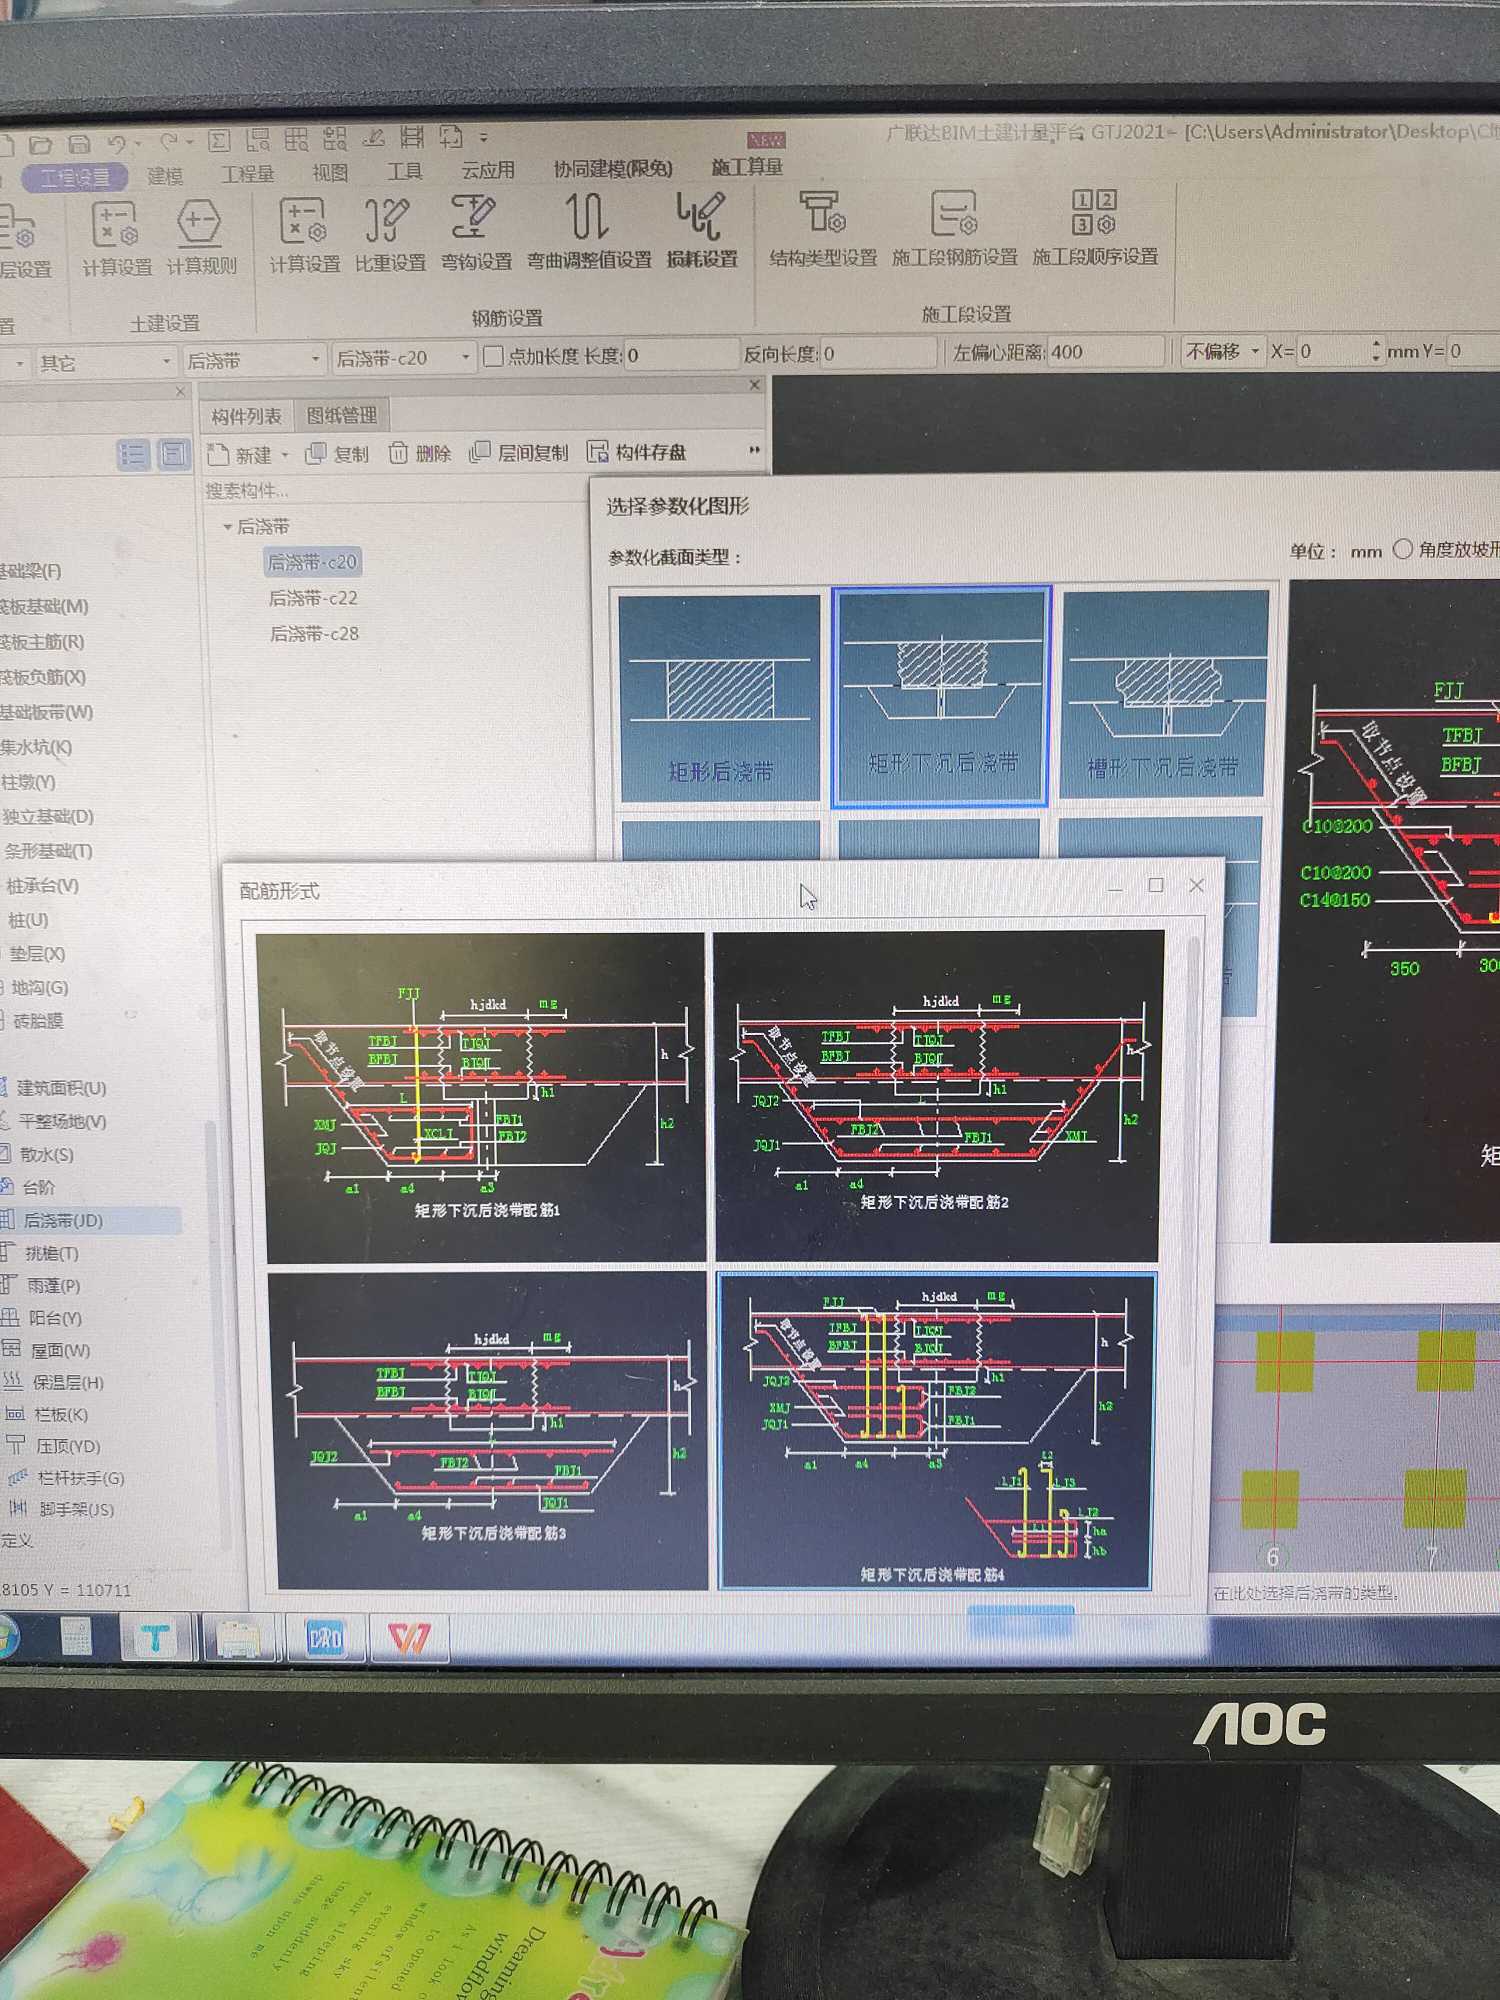Open the file explorer icon on the taskbar
1500x2000 pixels.
pos(239,1638)
